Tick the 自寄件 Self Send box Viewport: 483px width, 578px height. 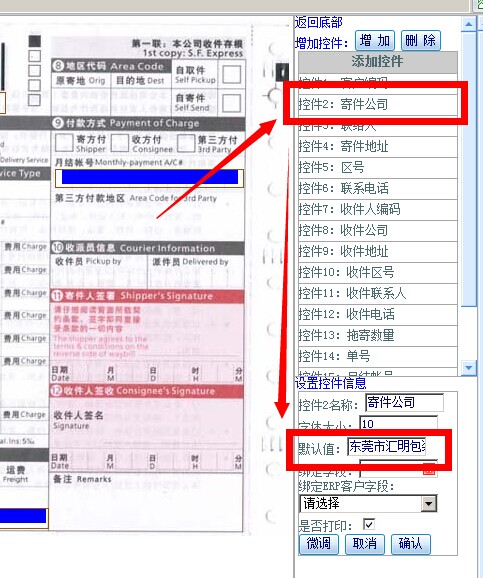tap(232, 102)
